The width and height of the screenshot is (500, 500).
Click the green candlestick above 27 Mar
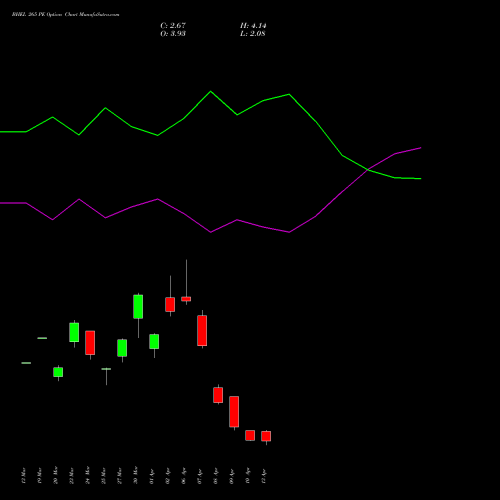point(122,348)
